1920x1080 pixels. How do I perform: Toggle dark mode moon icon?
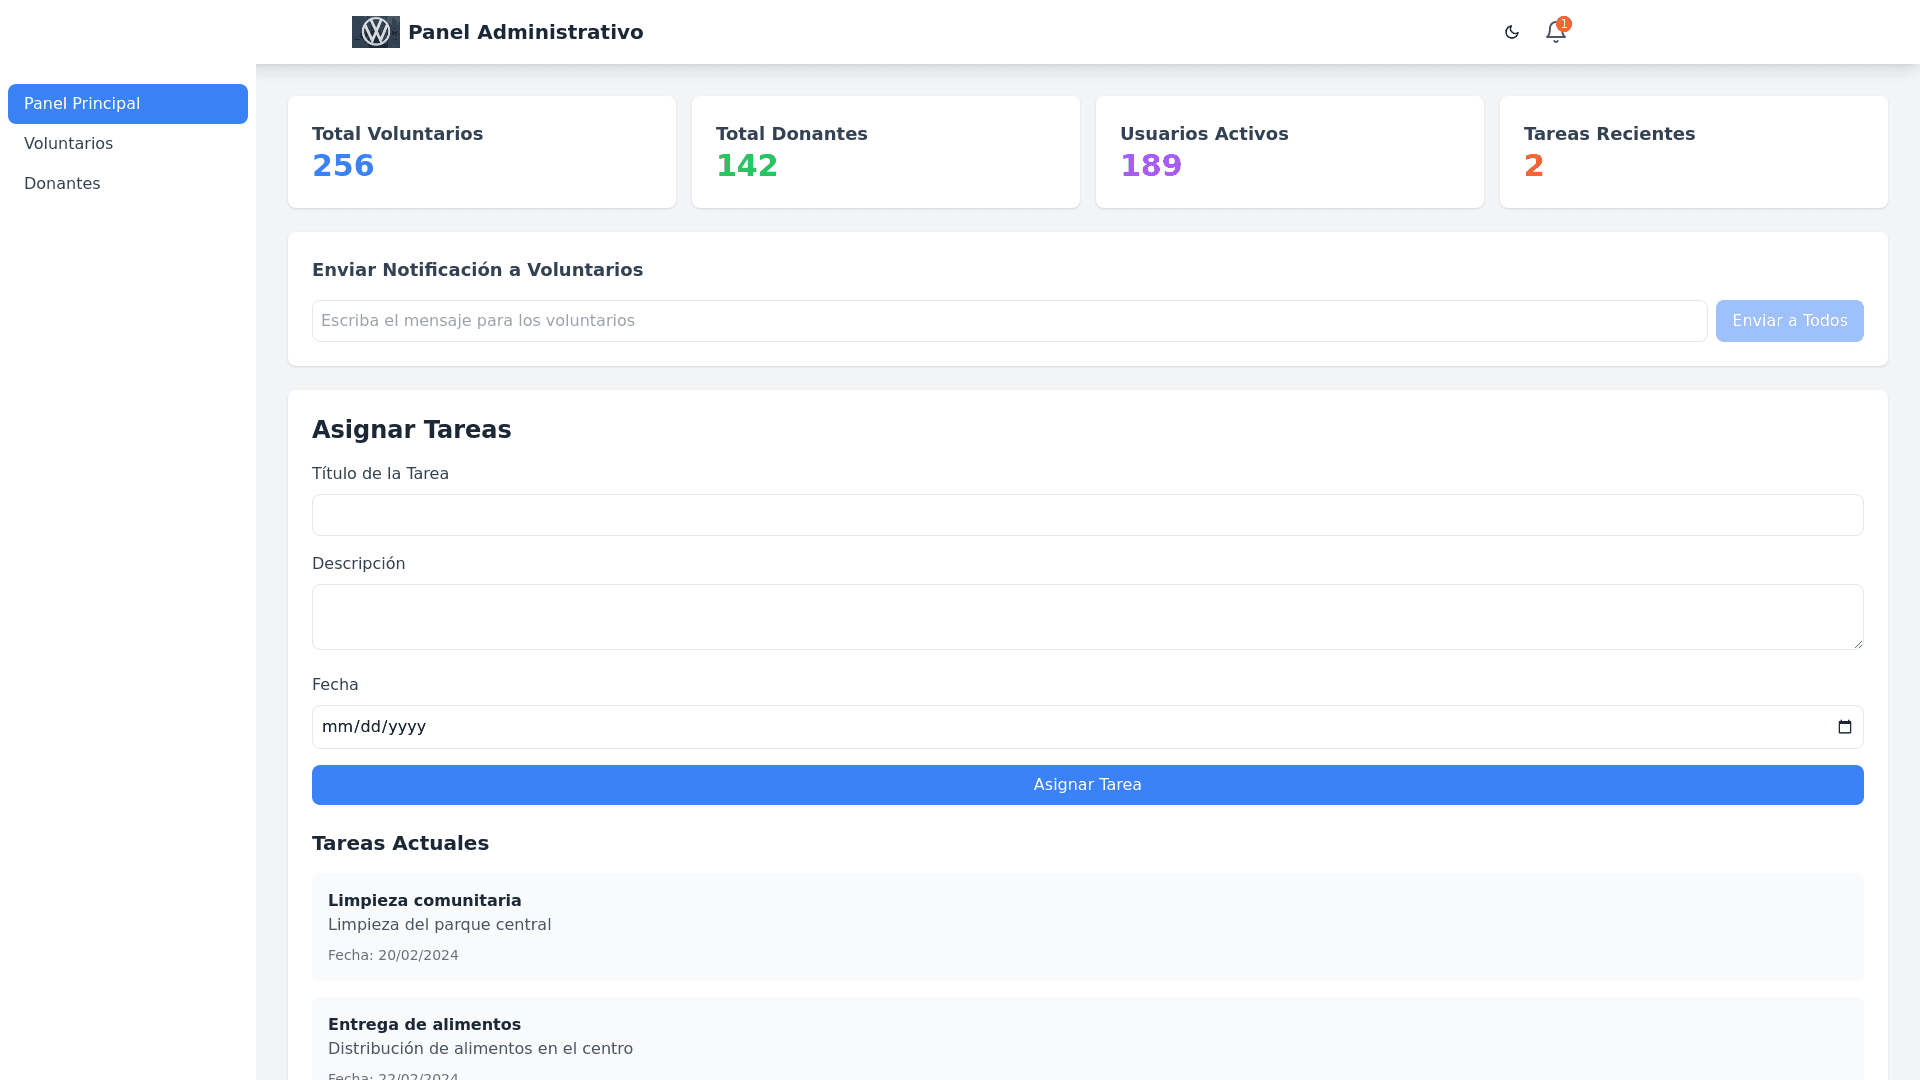tap(1511, 32)
